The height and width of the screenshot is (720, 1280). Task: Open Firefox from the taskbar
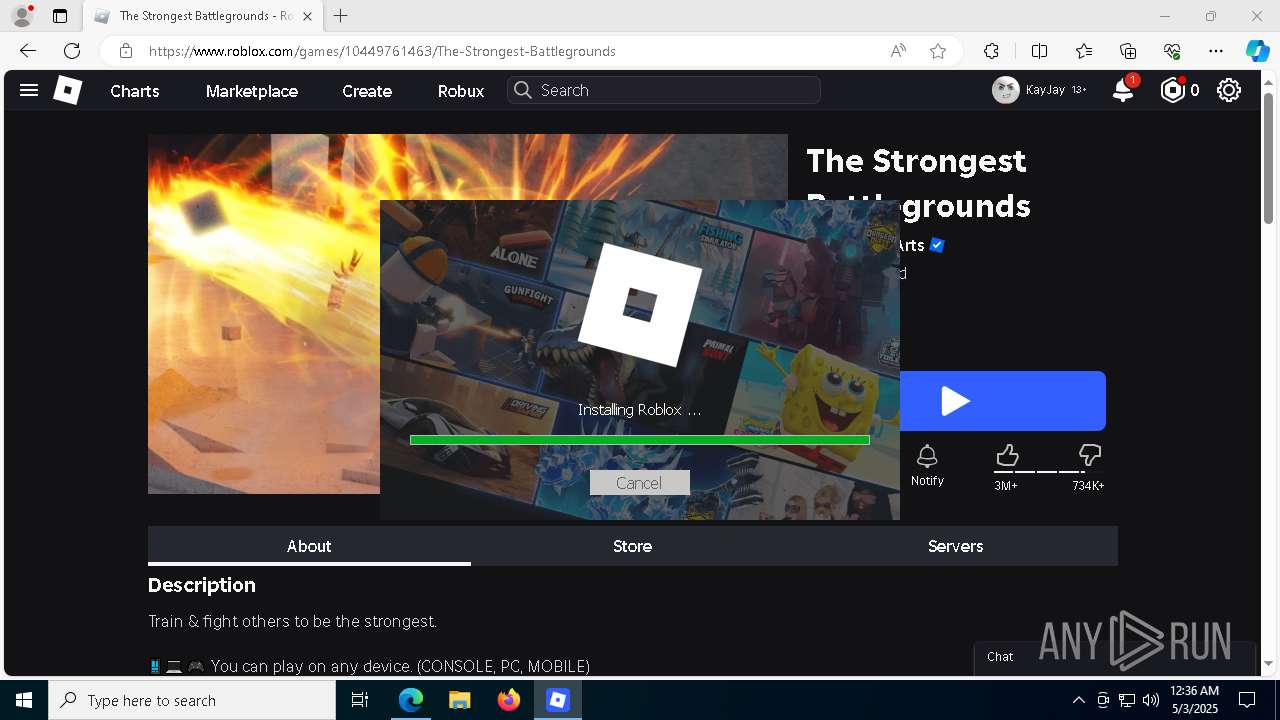coord(509,700)
